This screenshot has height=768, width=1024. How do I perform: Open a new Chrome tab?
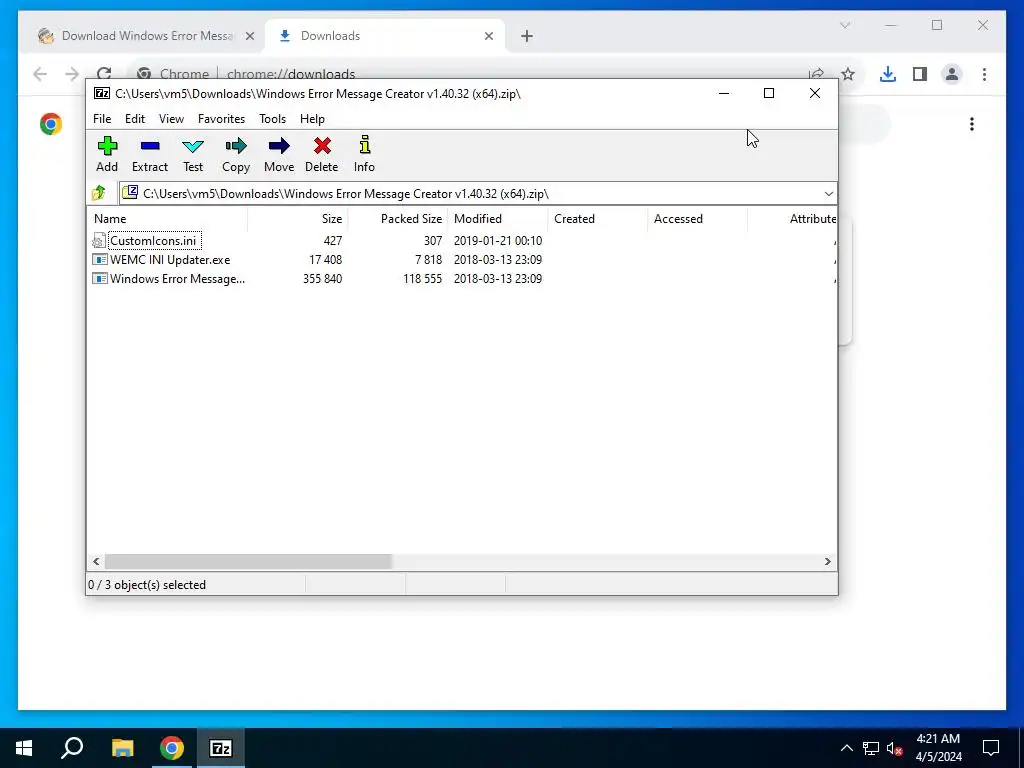pos(527,36)
